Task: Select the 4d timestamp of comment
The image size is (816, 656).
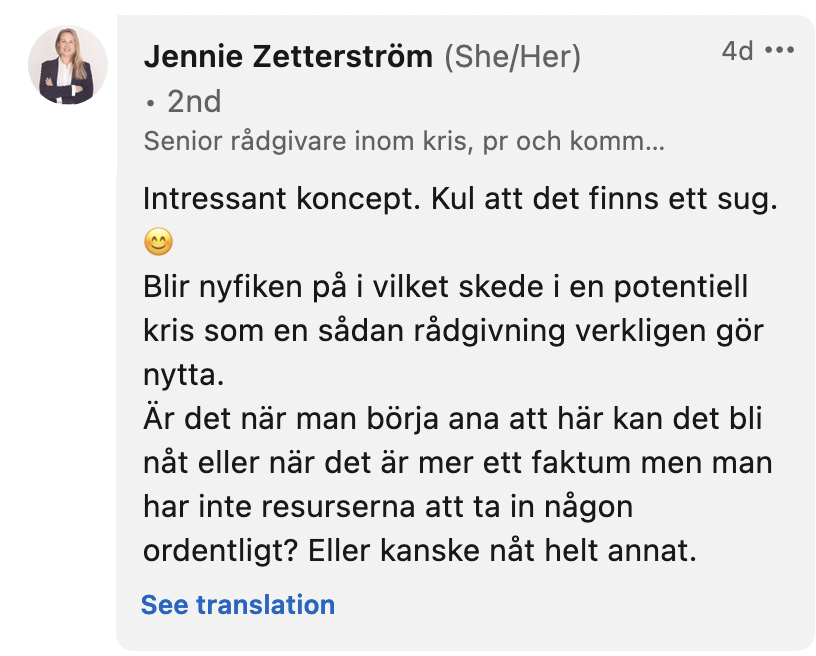Action: [737, 51]
